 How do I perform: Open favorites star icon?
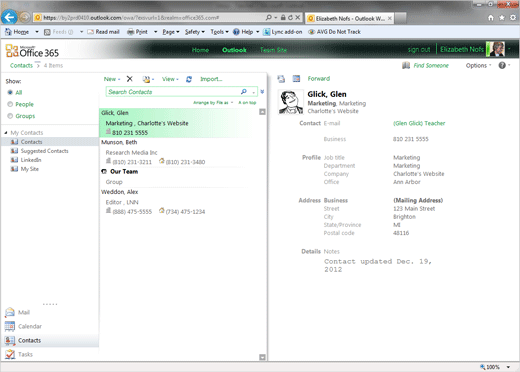point(502,18)
